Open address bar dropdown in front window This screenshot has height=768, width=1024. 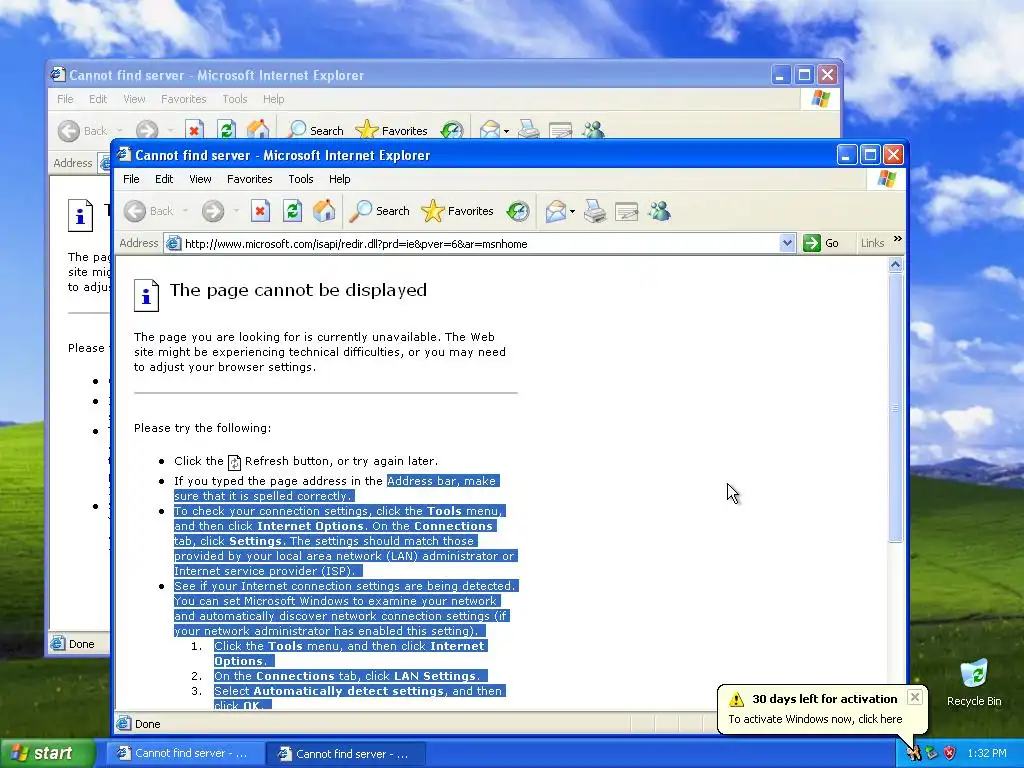[787, 244]
